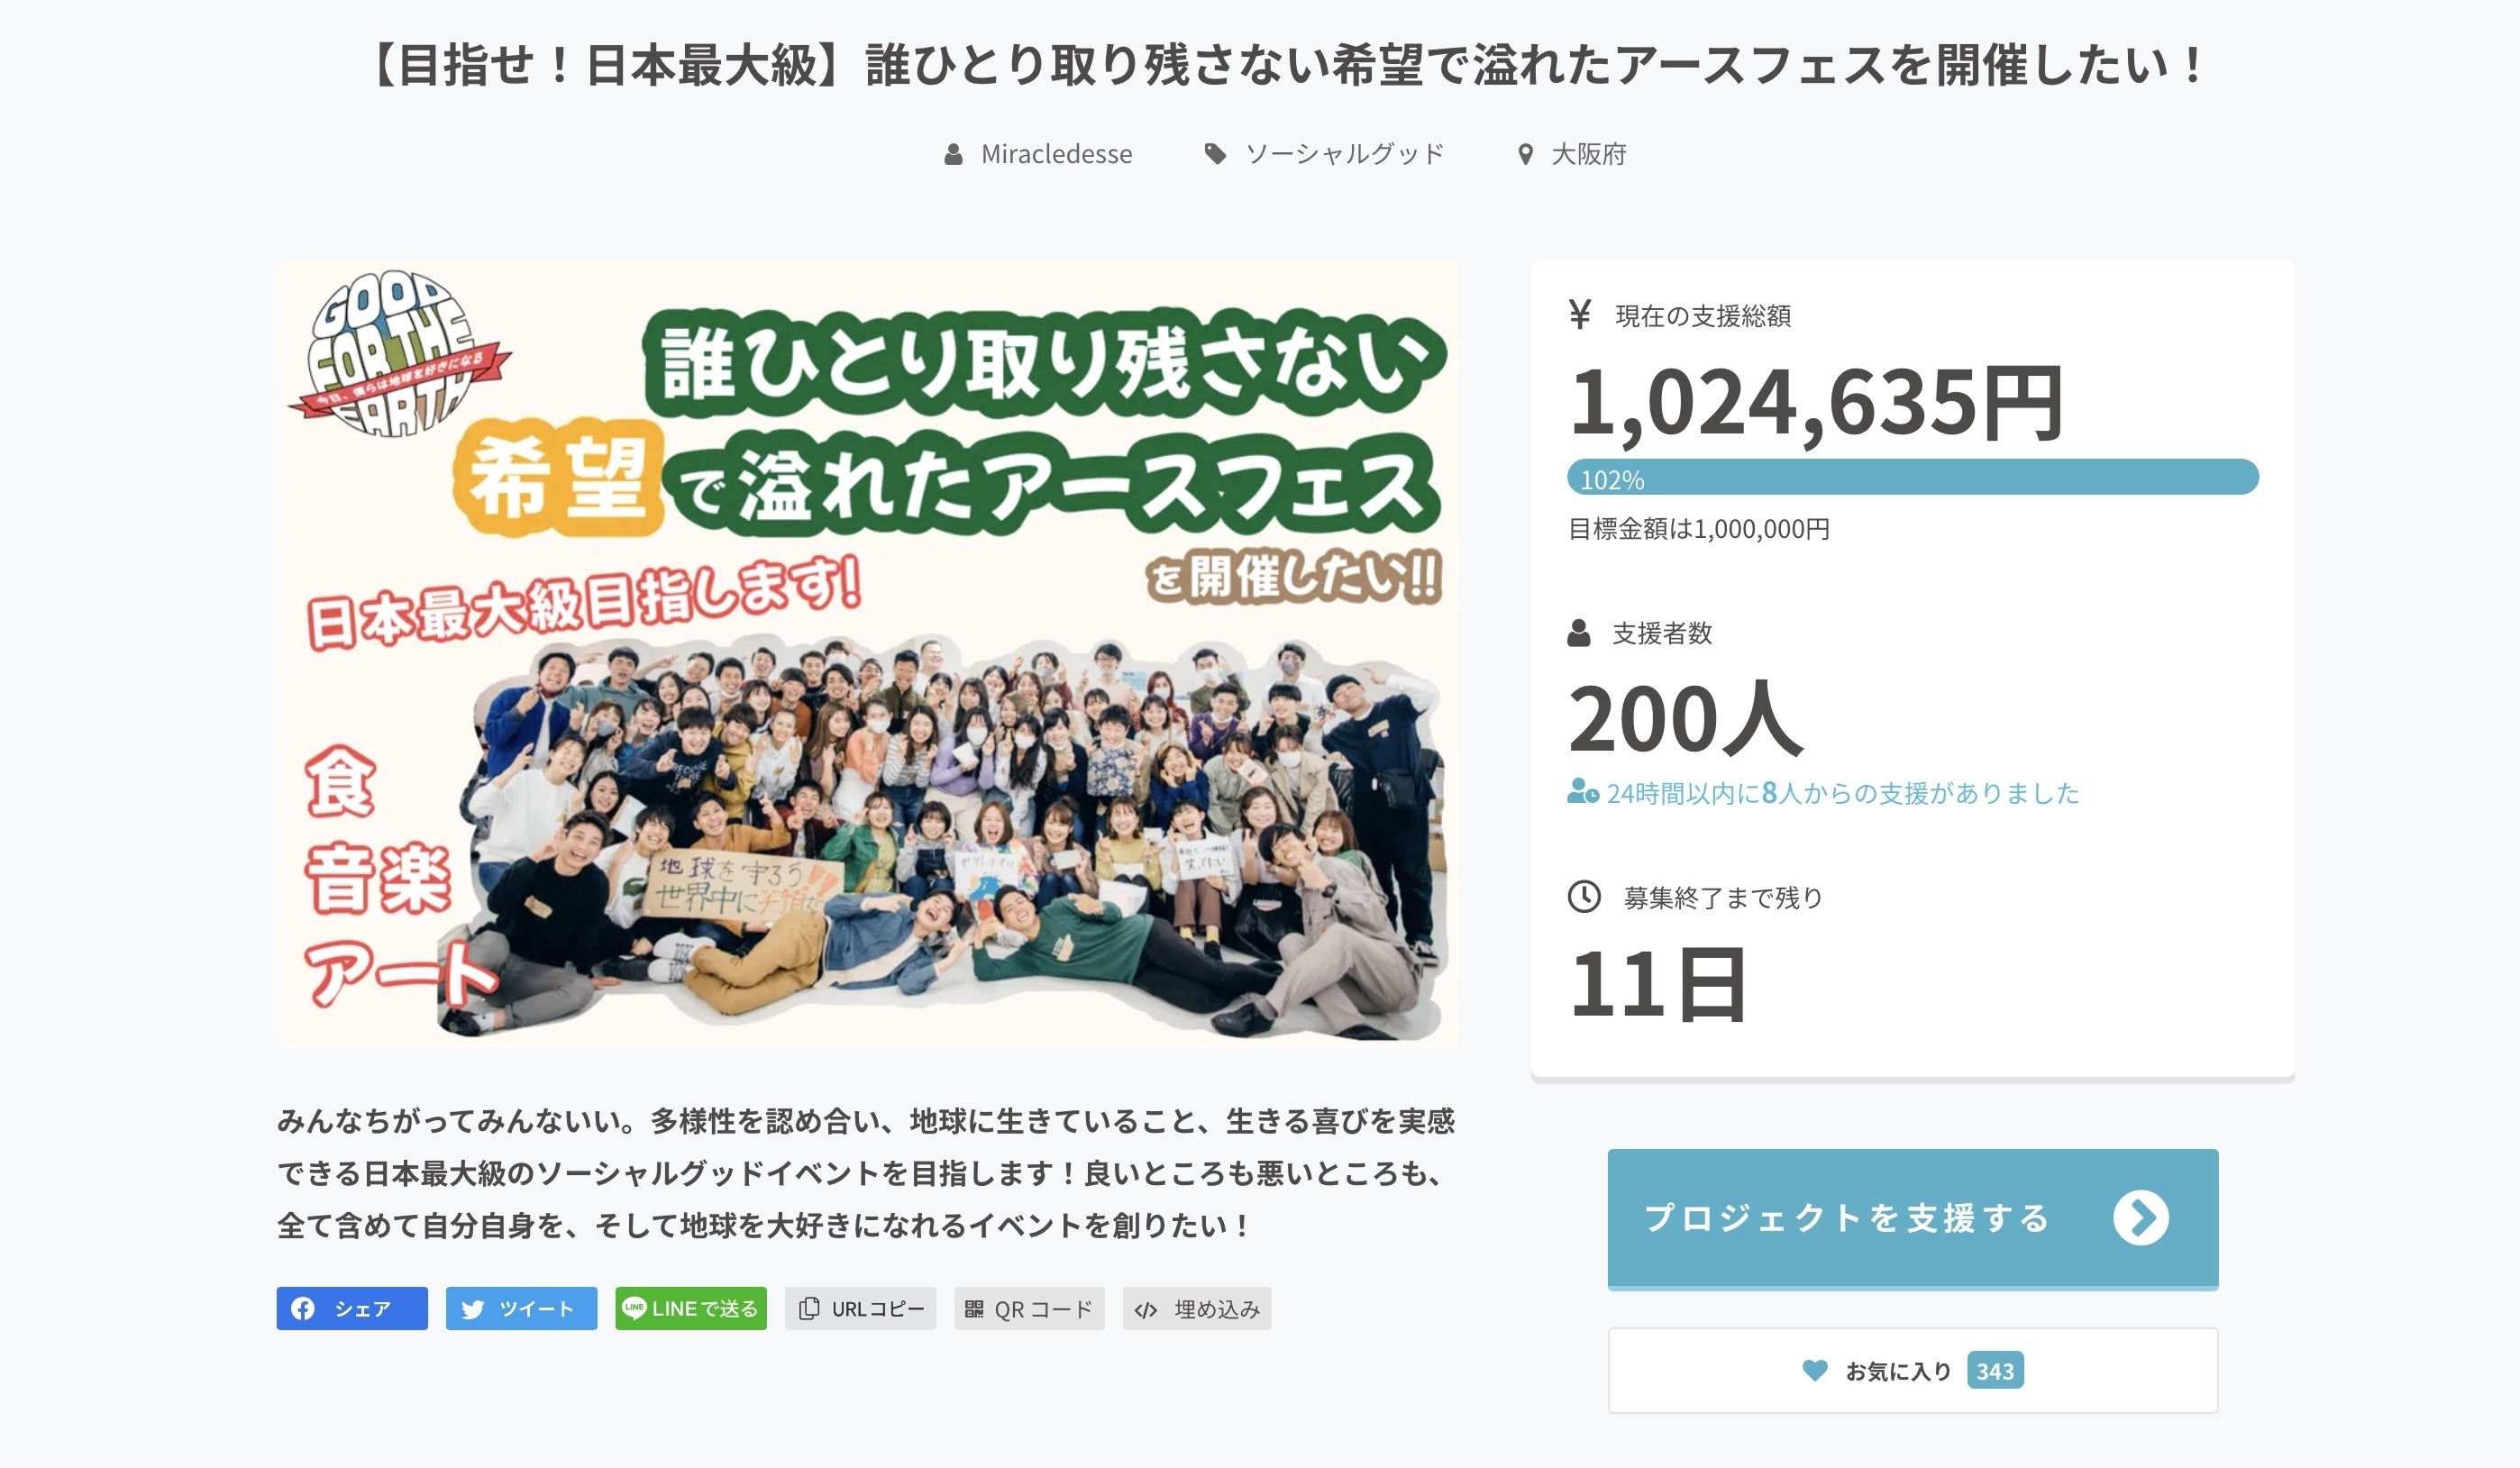The image size is (2520, 1468).
Task: Click the 102% funding progress bar
Action: pyautogui.click(x=1912, y=478)
